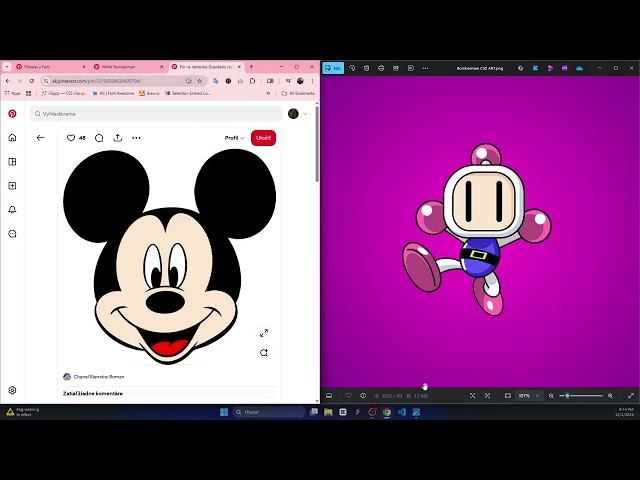Click the rotate icon in Photos toolbar
Screen dimensions: 640x480
[x=352, y=68]
